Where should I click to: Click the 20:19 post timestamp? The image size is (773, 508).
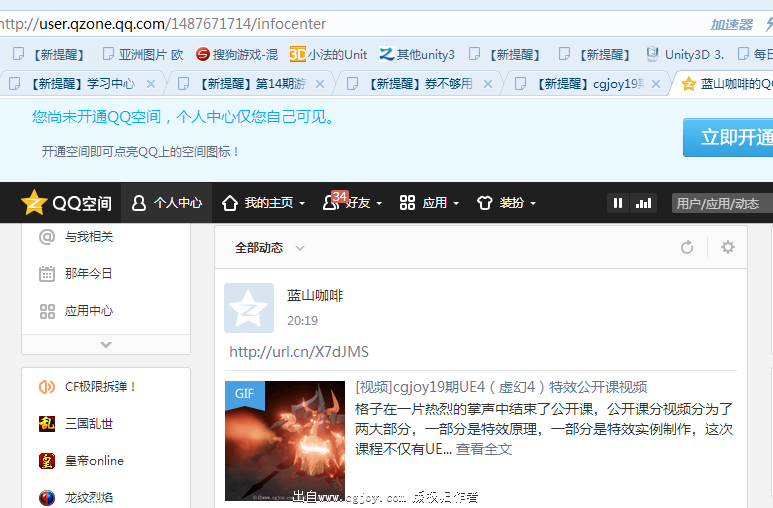coord(302,321)
